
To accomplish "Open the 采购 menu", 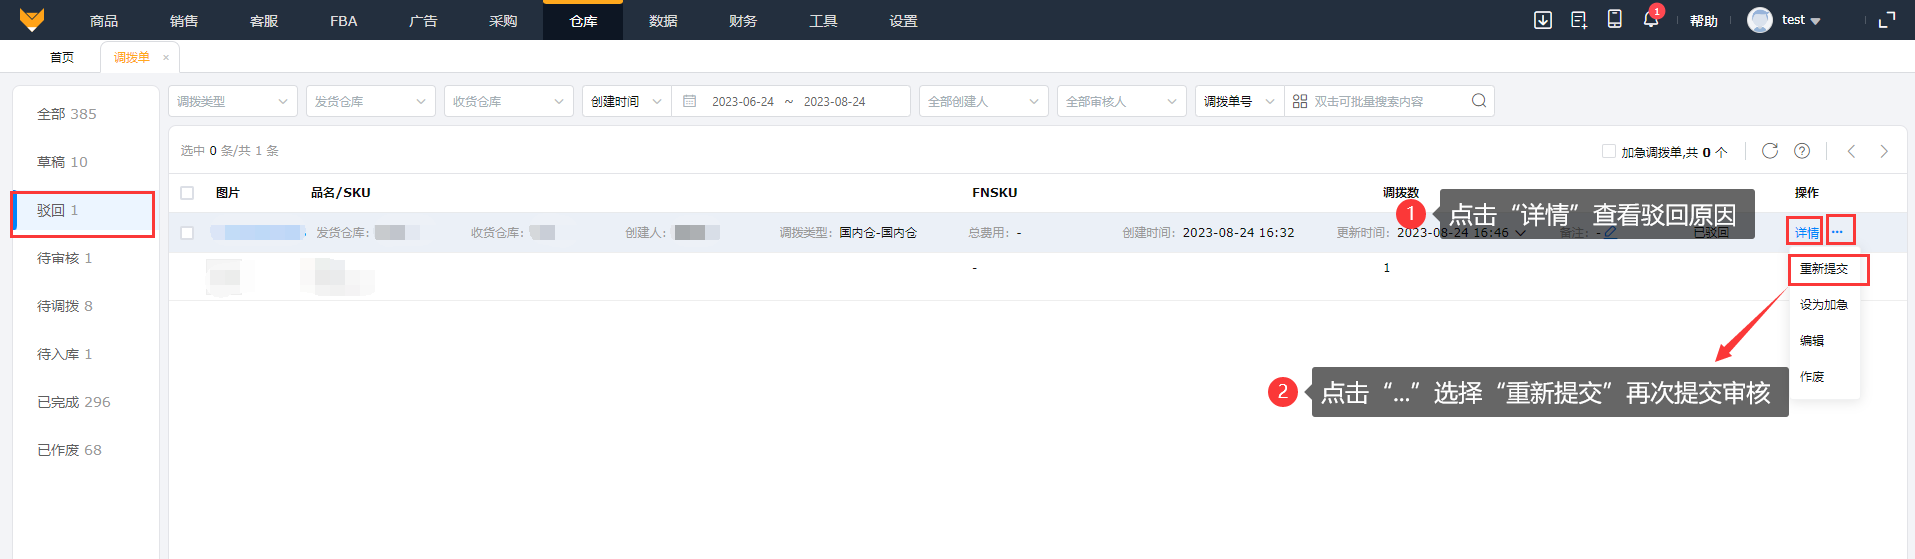I will (x=503, y=21).
